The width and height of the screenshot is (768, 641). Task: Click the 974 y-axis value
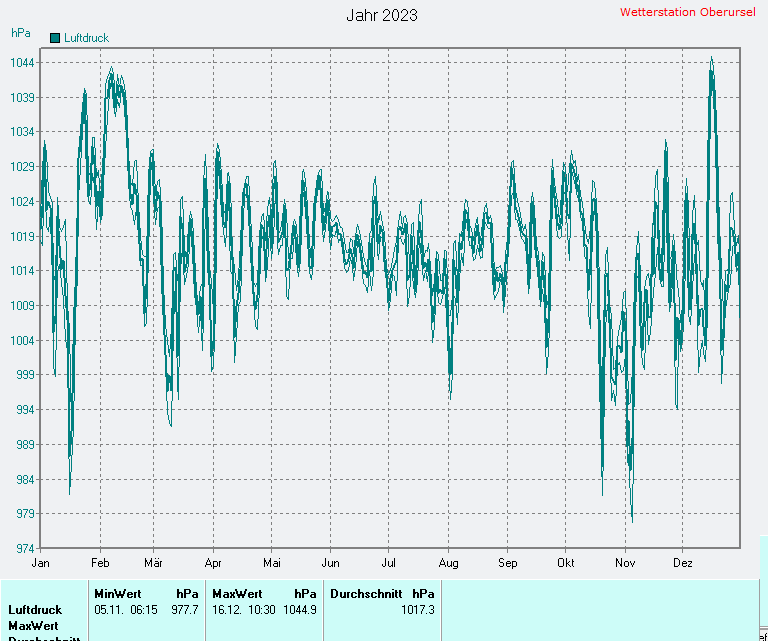click(x=25, y=548)
